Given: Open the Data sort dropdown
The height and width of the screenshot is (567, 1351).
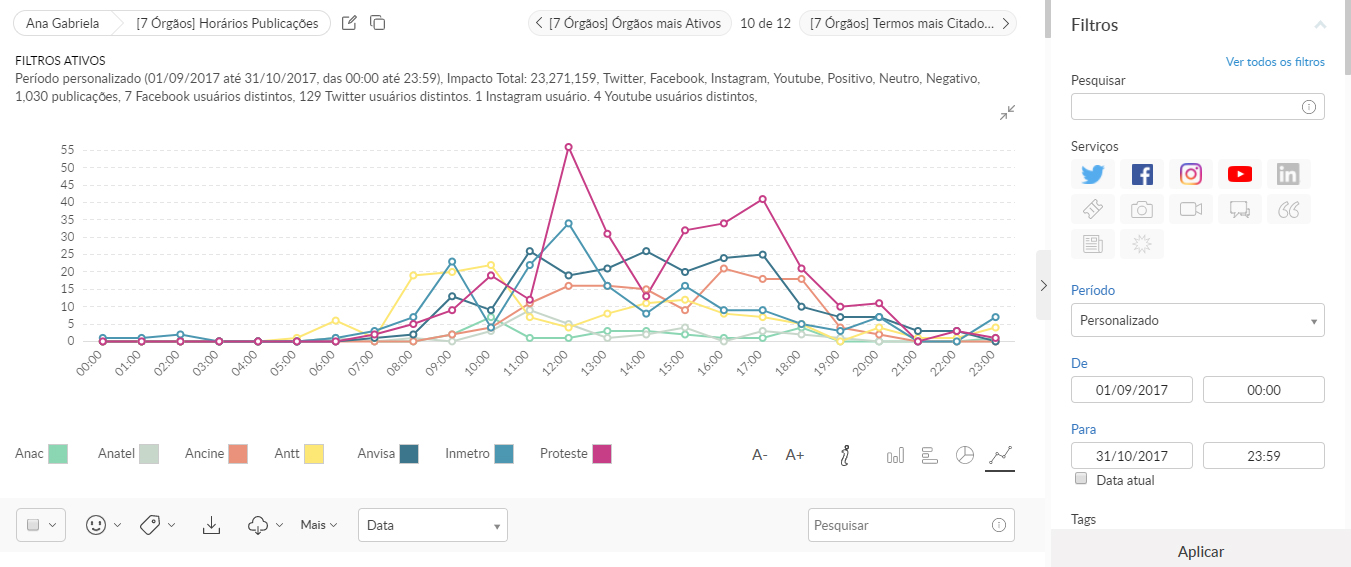Looking at the screenshot, I should click(x=432, y=525).
